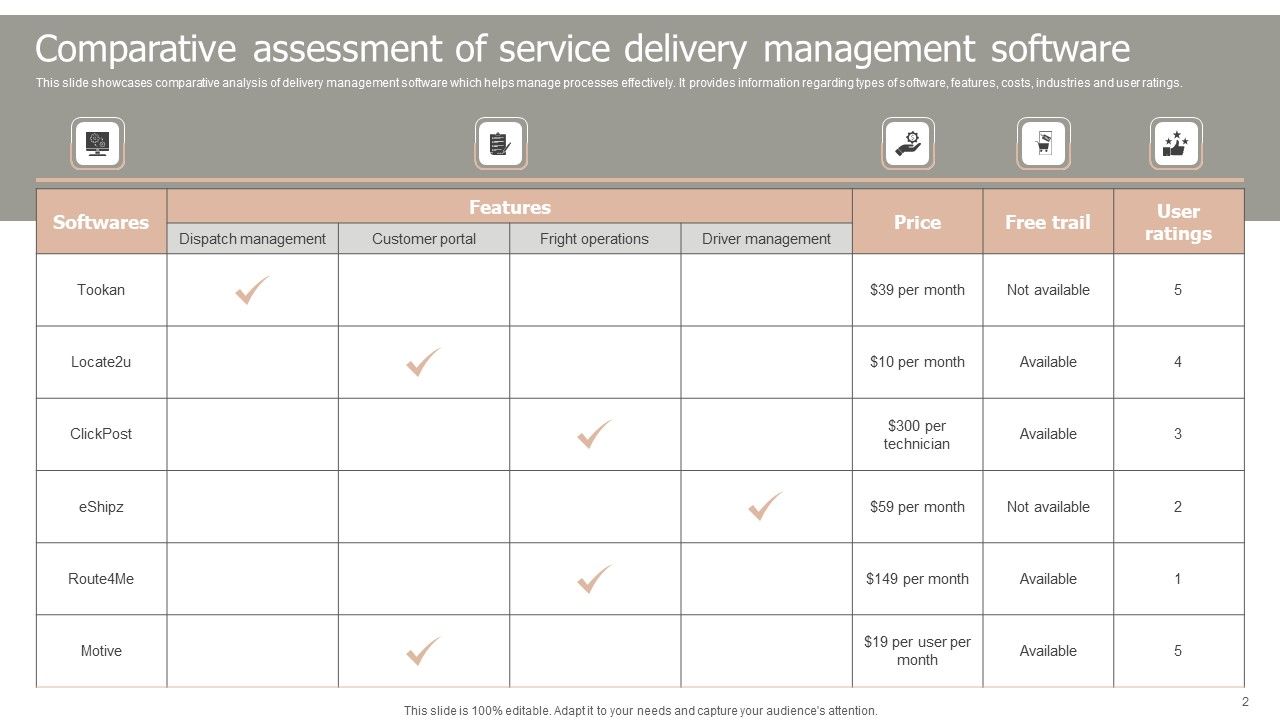Click eShipz's Not available free trial cell

click(1048, 507)
